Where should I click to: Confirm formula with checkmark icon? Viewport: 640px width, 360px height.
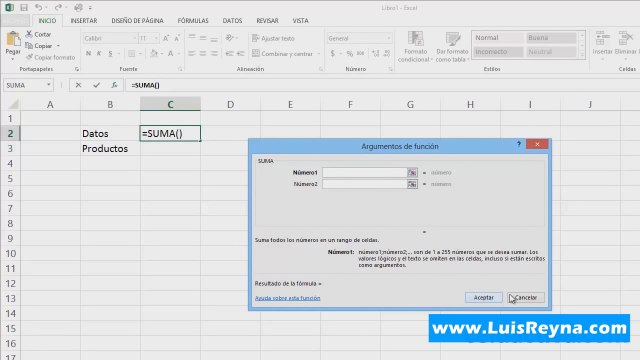pos(96,85)
